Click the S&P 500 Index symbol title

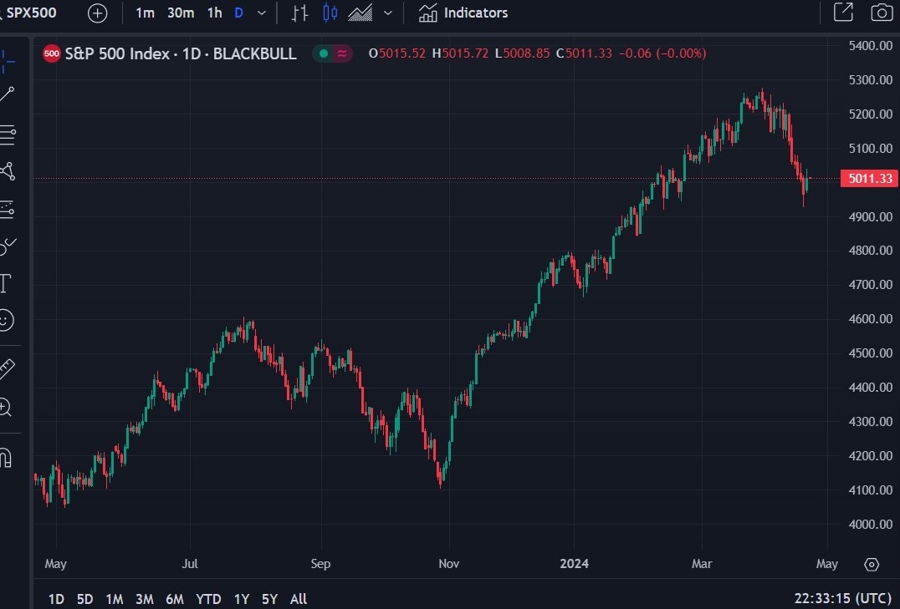coord(181,54)
